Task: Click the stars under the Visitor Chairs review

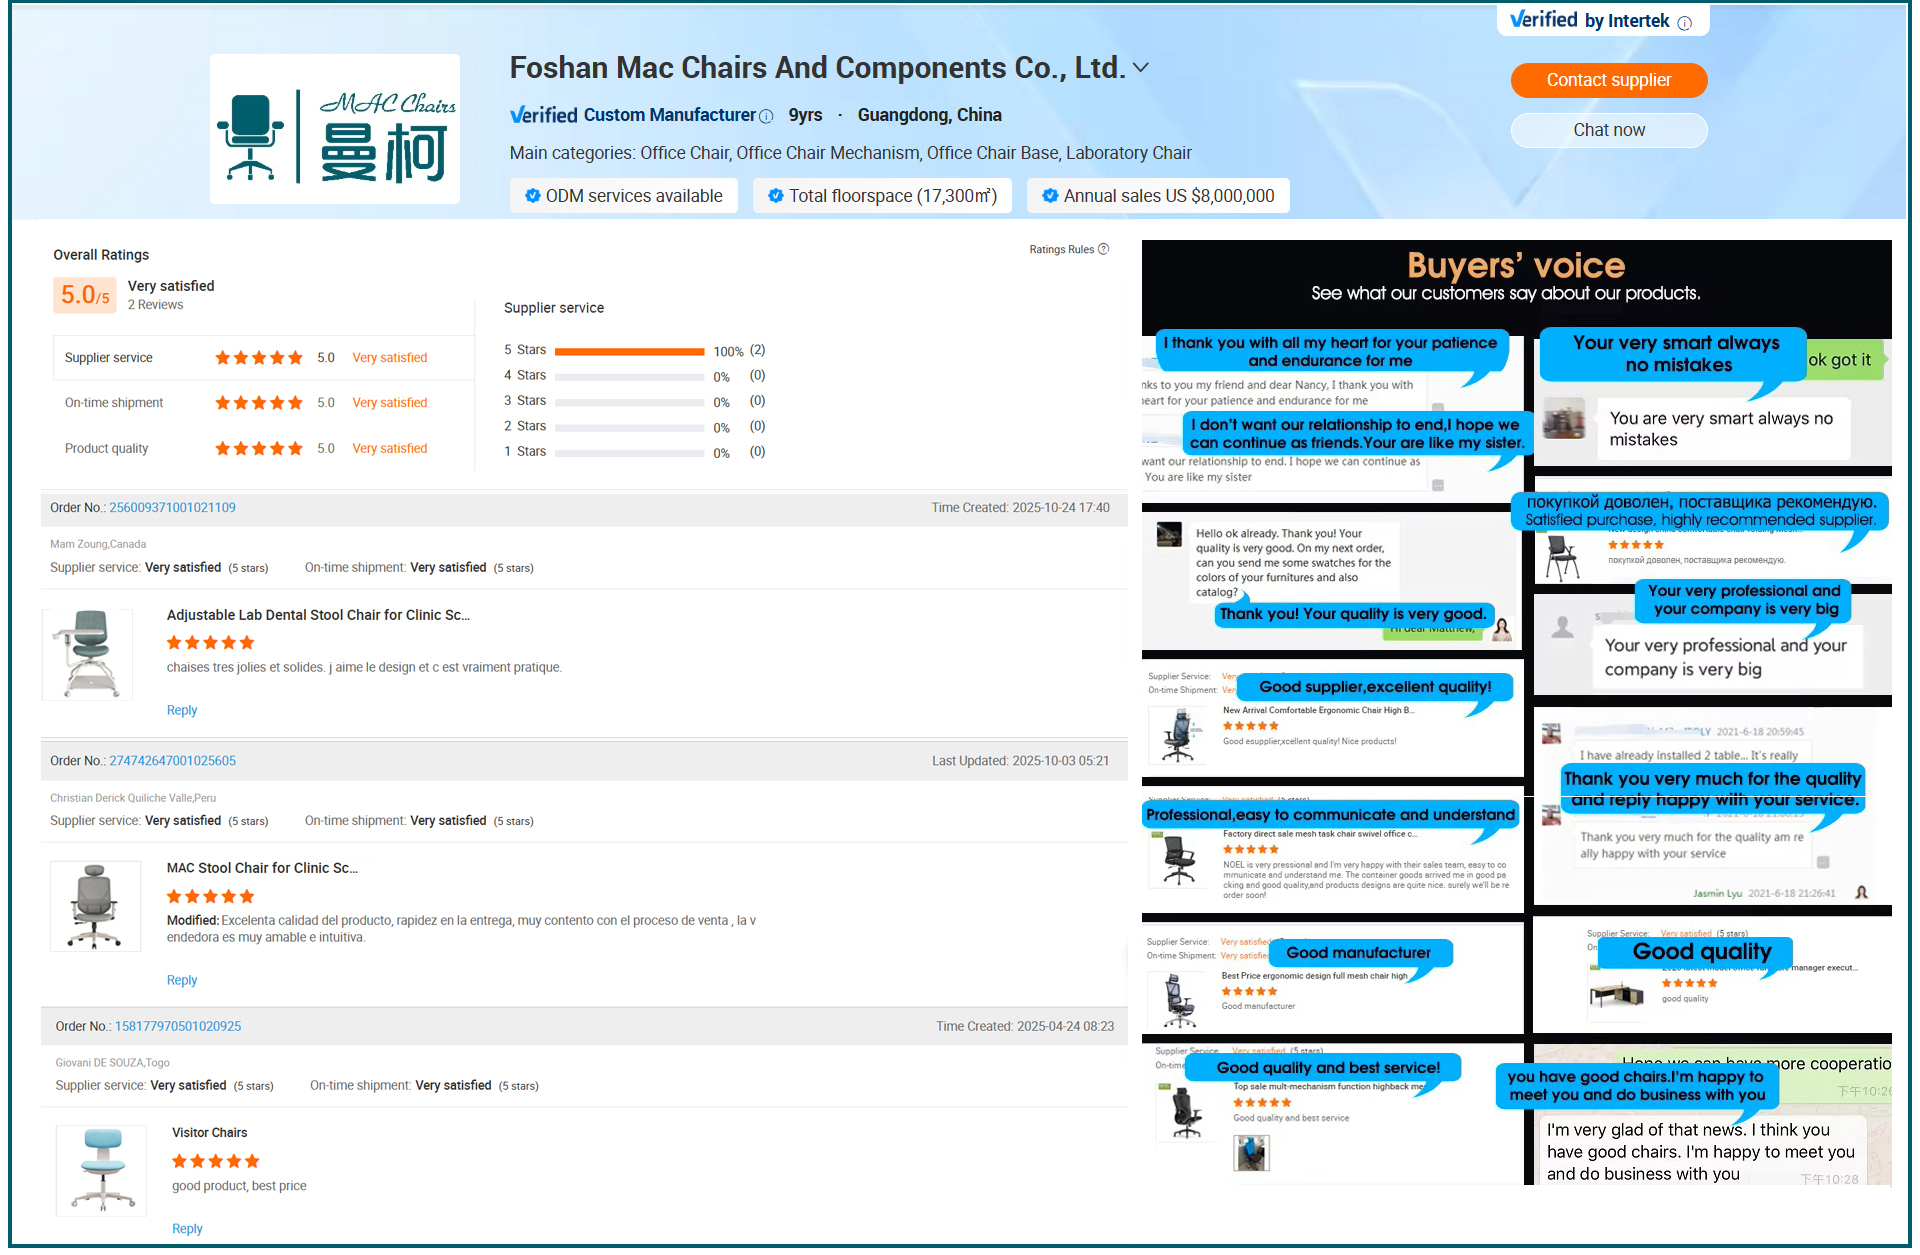Action: tap(216, 1162)
